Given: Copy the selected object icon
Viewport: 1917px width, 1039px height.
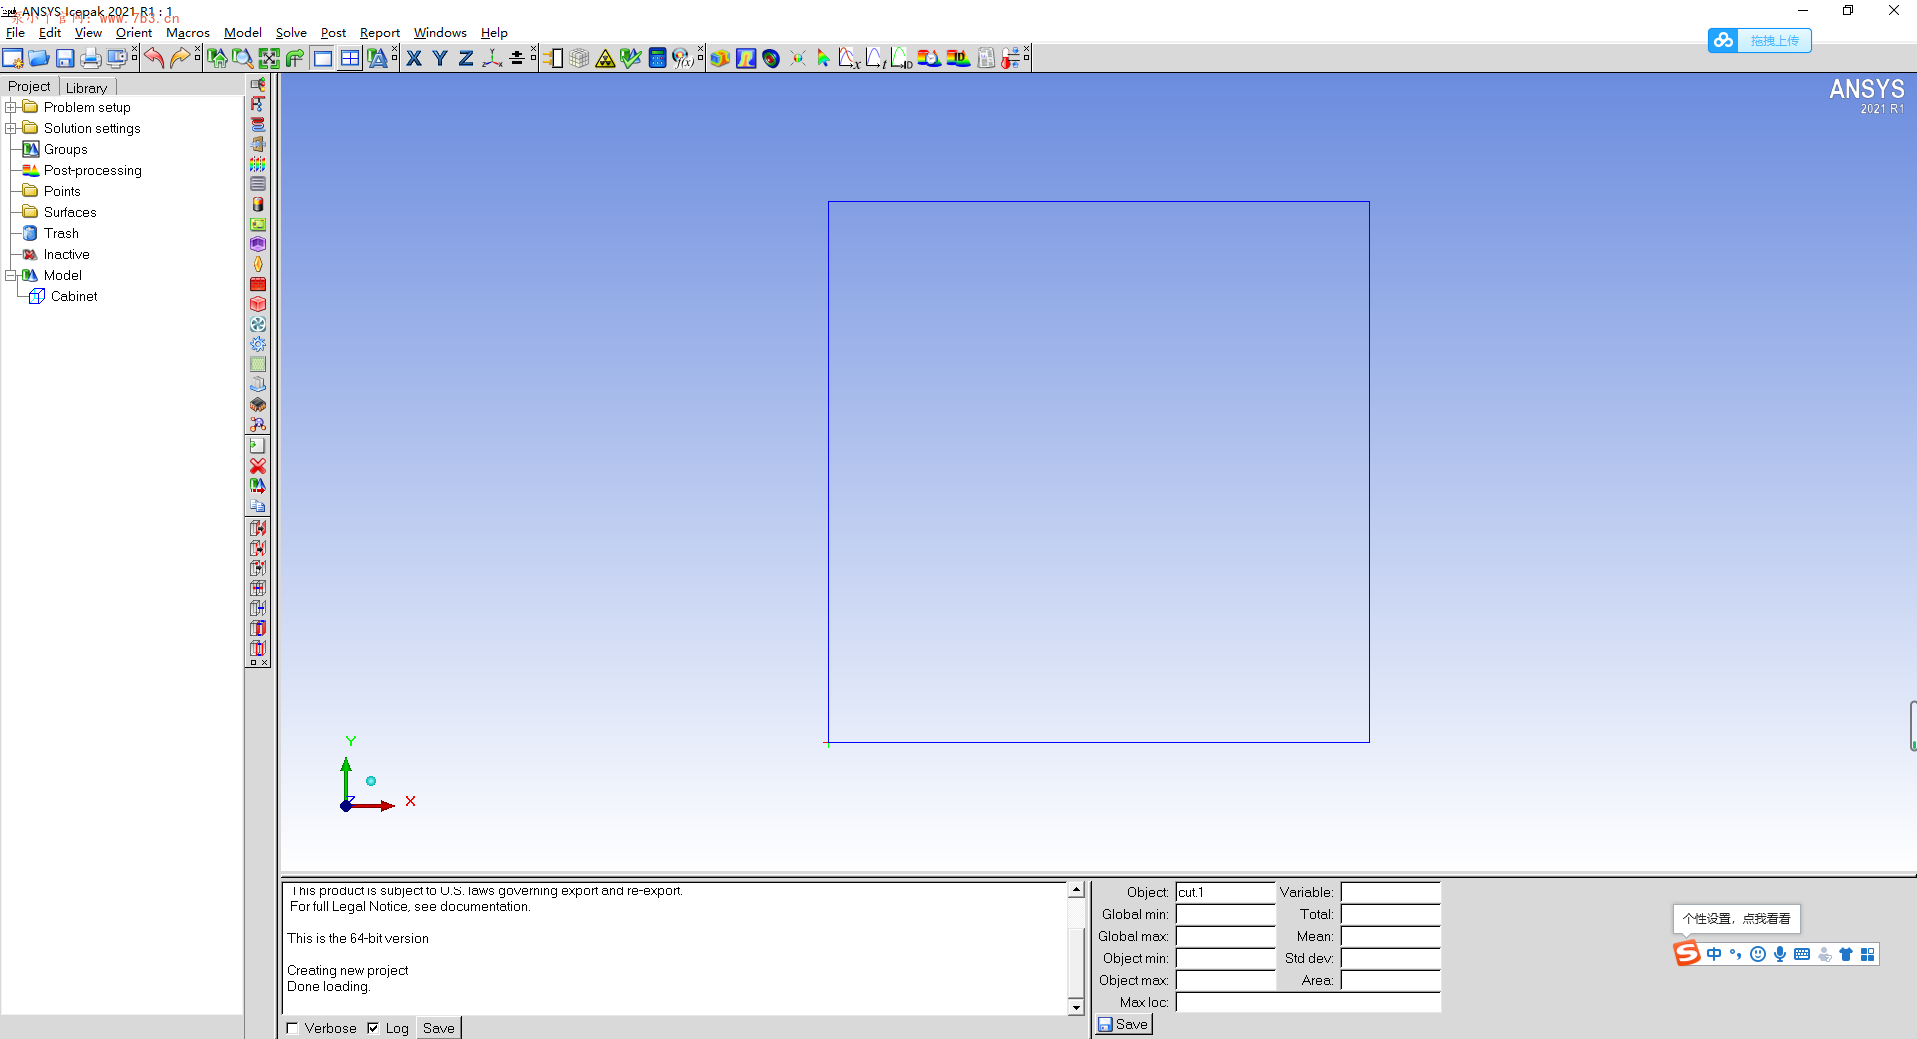Looking at the screenshot, I should (258, 506).
